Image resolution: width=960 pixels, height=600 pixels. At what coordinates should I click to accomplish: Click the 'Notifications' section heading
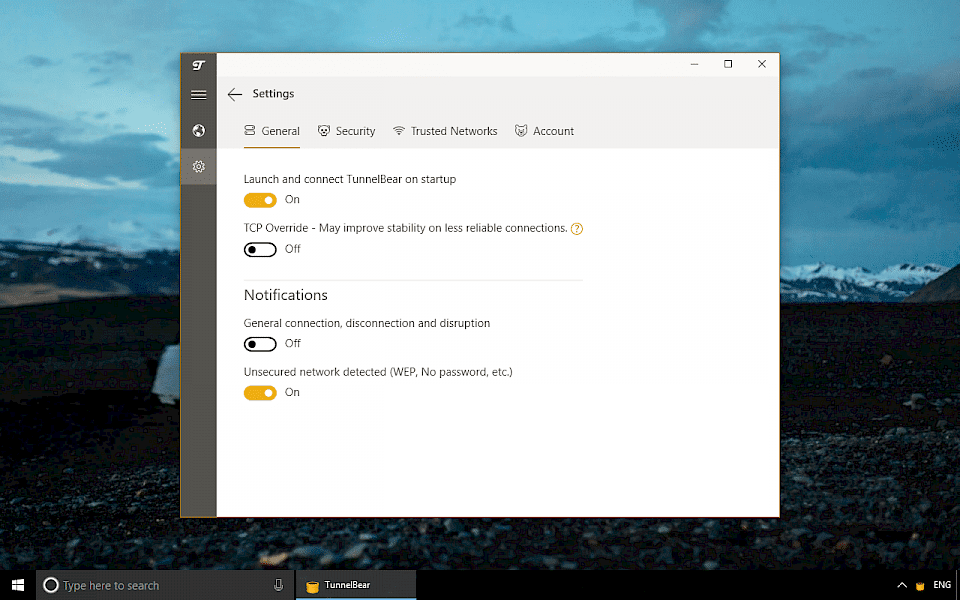pyautogui.click(x=286, y=295)
